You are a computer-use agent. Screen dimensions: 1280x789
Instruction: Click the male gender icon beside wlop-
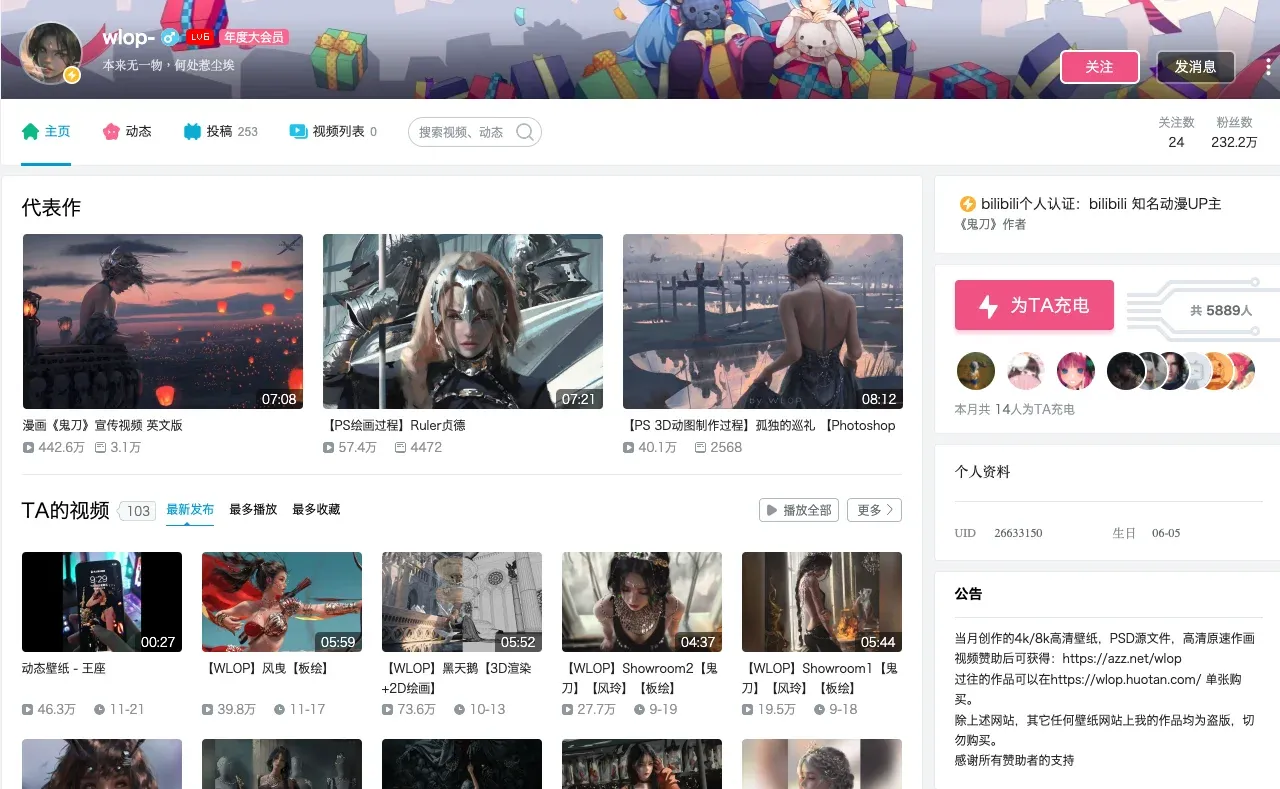170,37
